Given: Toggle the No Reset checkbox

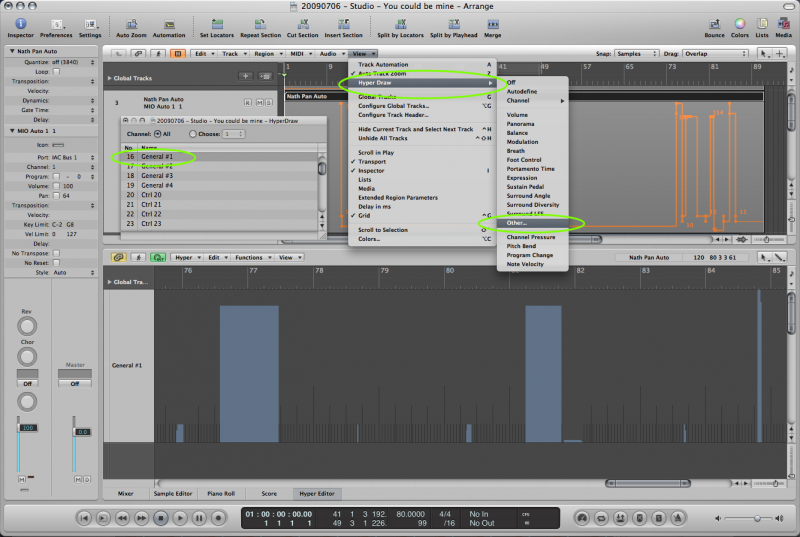Looking at the screenshot, I should 56,263.
